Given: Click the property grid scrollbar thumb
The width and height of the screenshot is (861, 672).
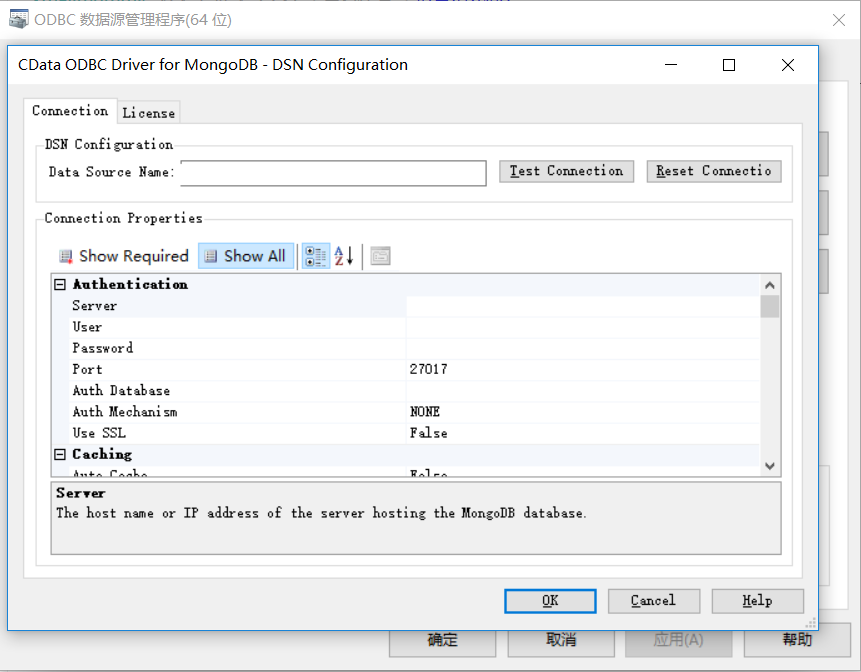Looking at the screenshot, I should click(770, 306).
